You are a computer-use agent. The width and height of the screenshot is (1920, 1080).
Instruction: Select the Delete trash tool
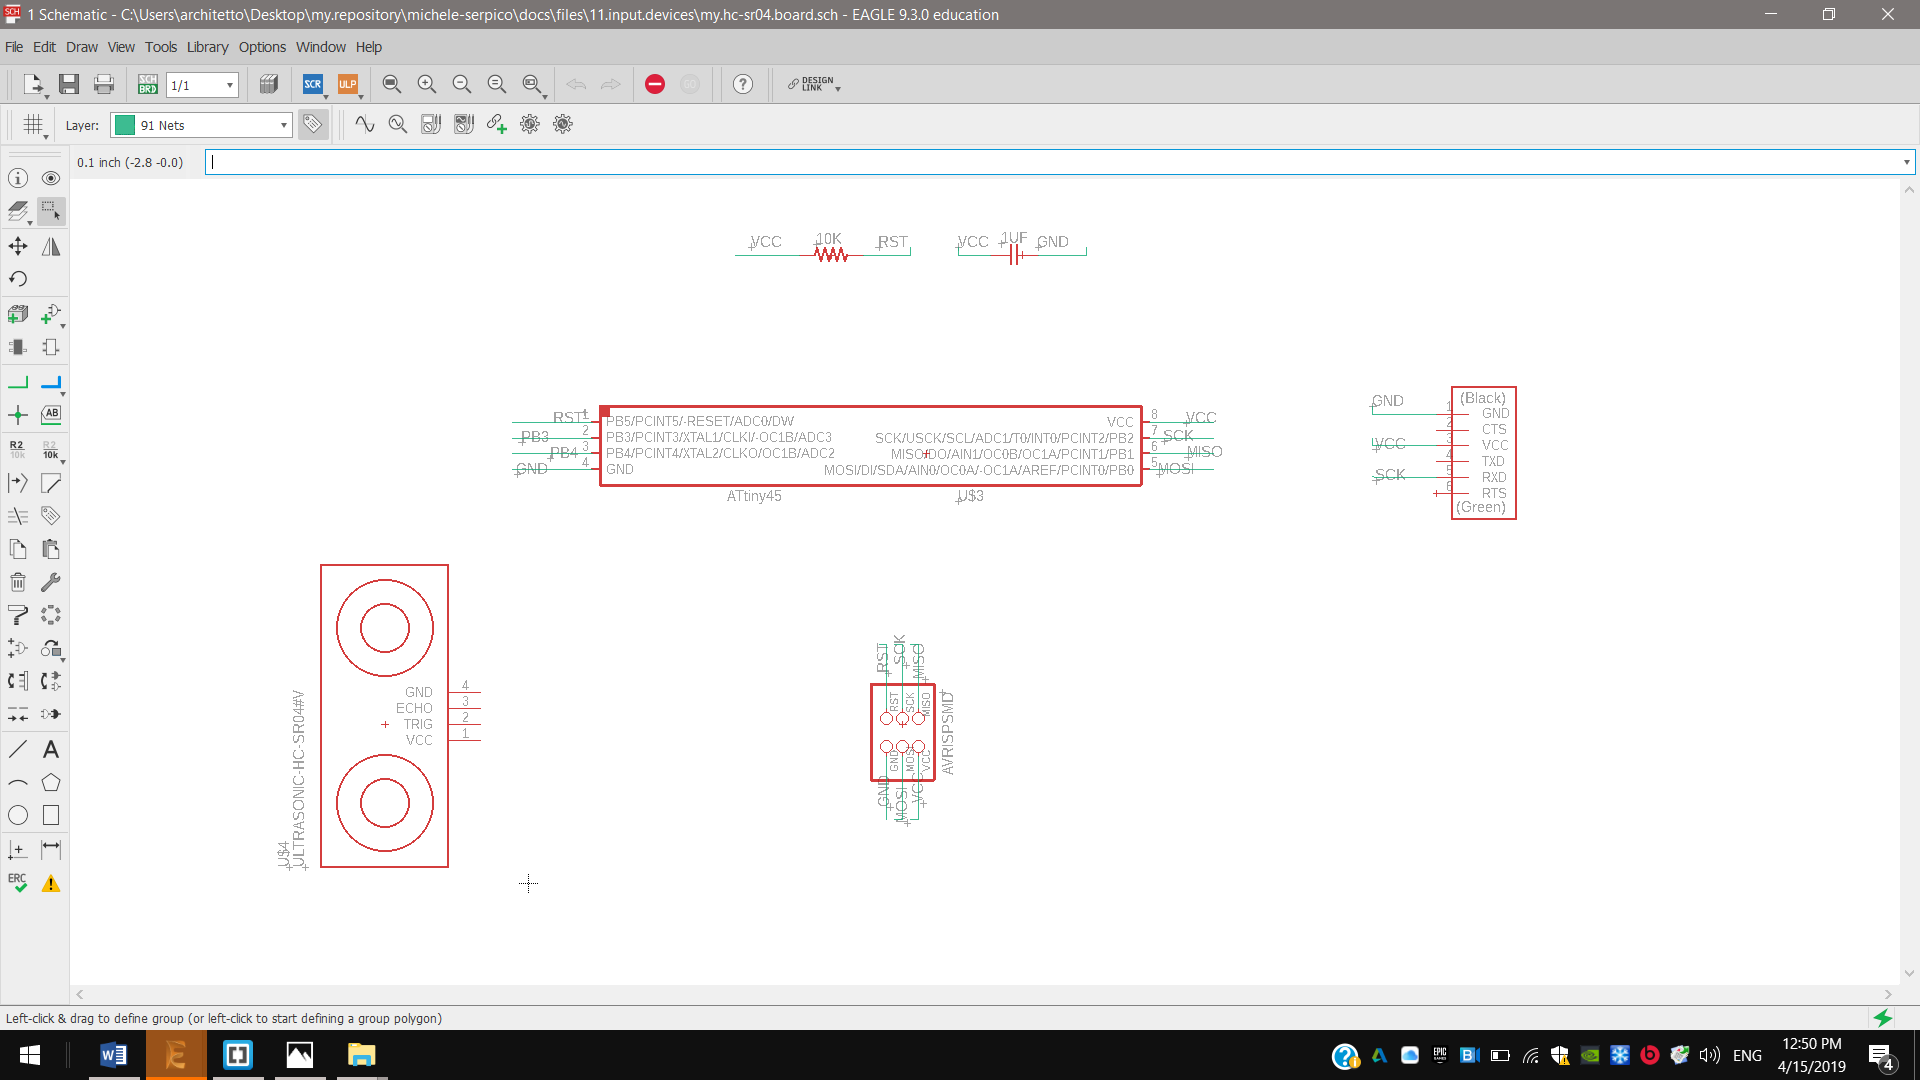point(18,582)
